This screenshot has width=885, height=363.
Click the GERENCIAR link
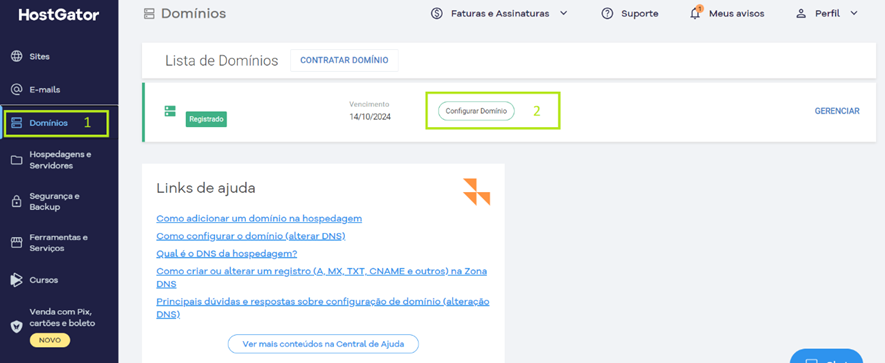point(837,111)
